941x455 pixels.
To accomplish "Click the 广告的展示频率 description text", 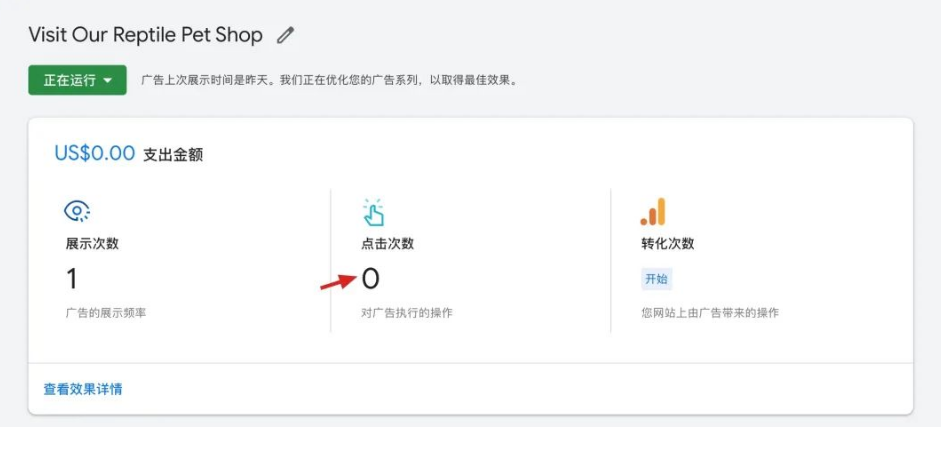I will point(105,313).
